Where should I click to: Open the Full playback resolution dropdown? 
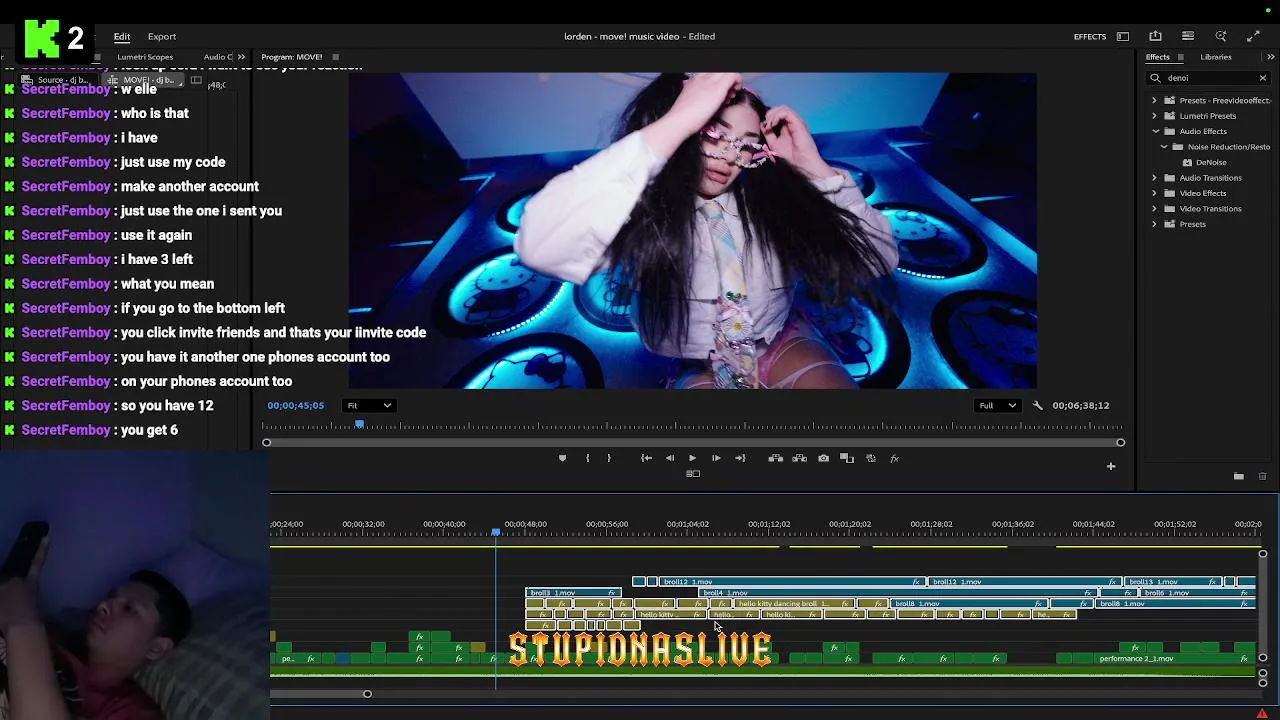click(x=998, y=405)
